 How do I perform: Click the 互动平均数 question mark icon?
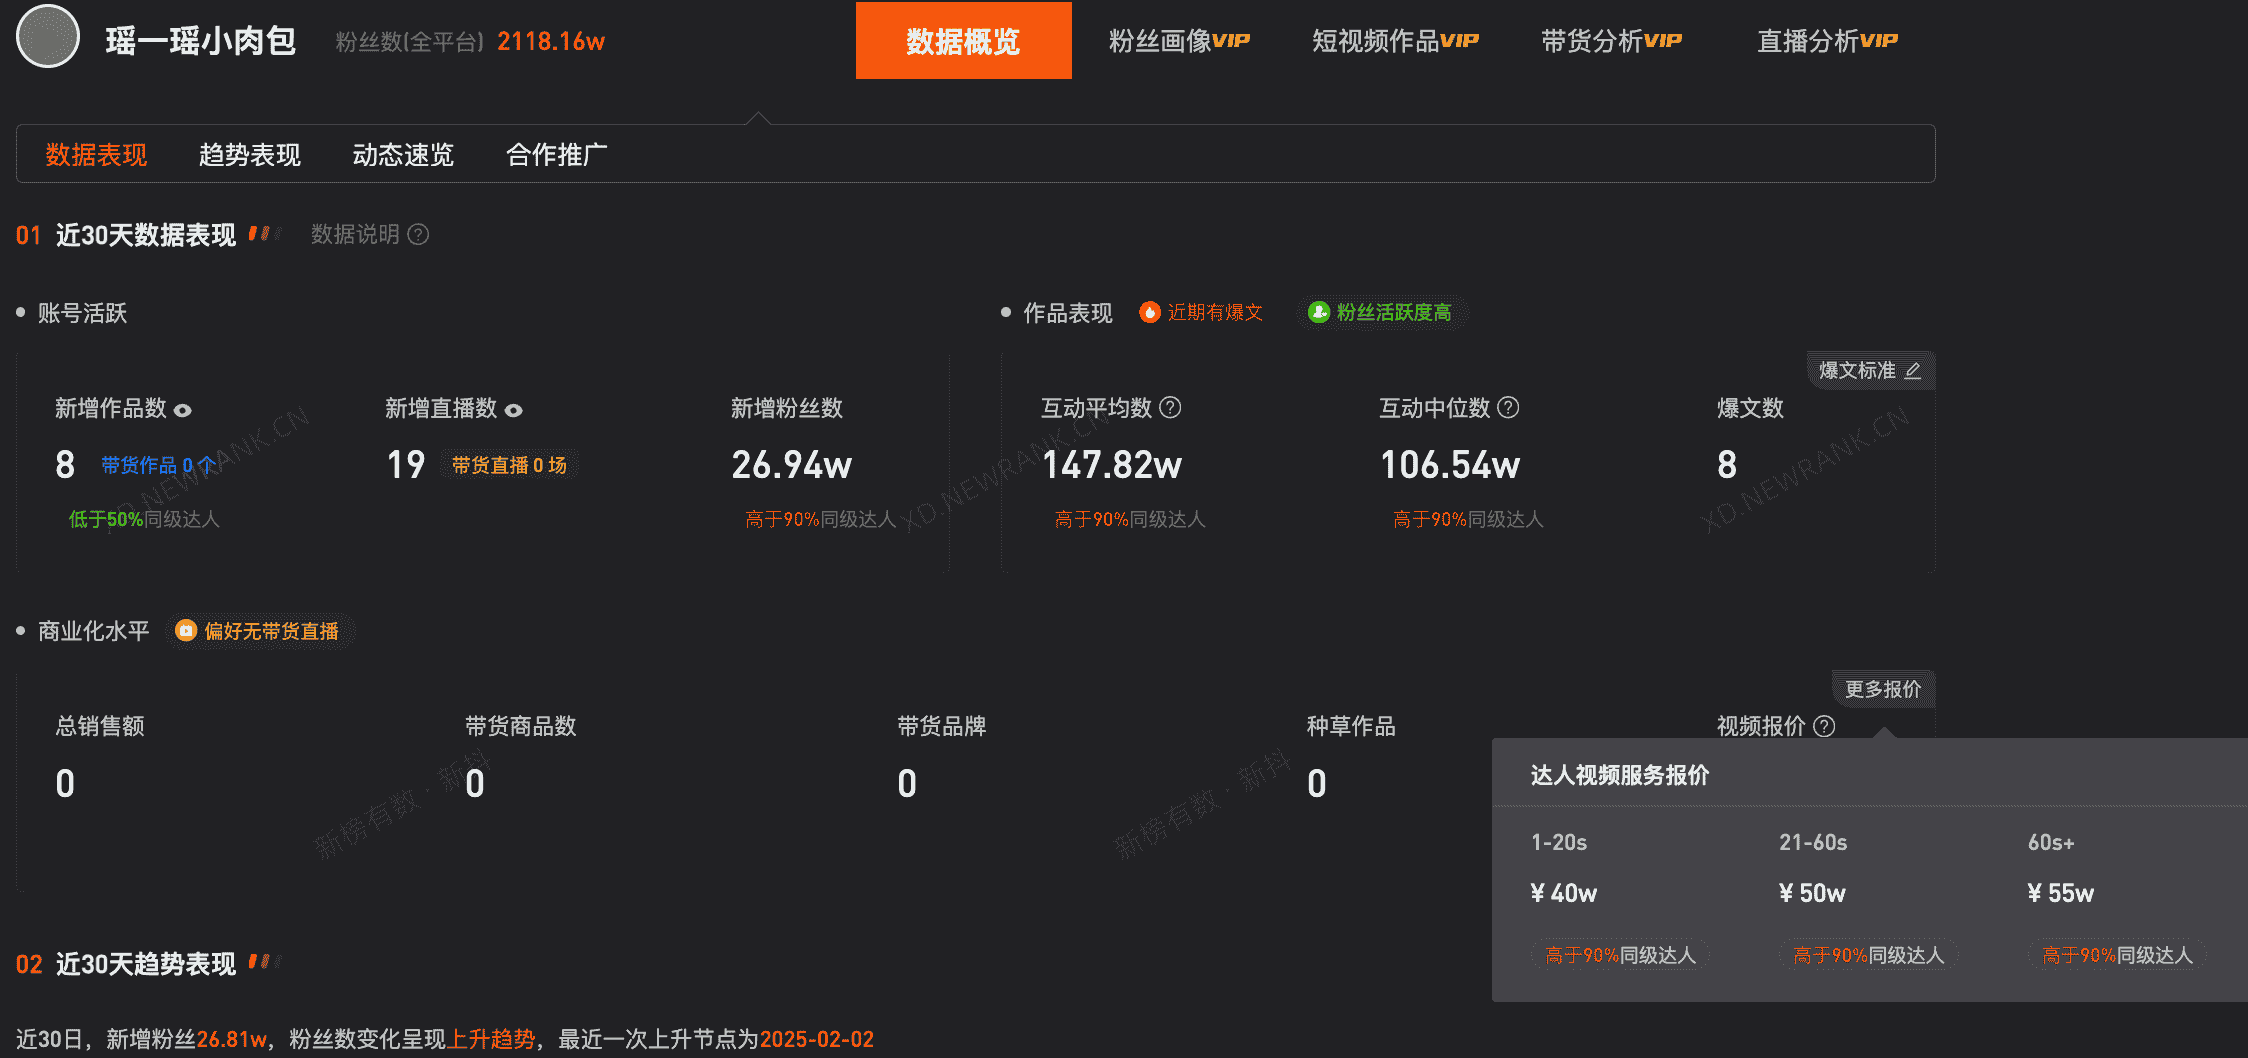pos(1171,408)
